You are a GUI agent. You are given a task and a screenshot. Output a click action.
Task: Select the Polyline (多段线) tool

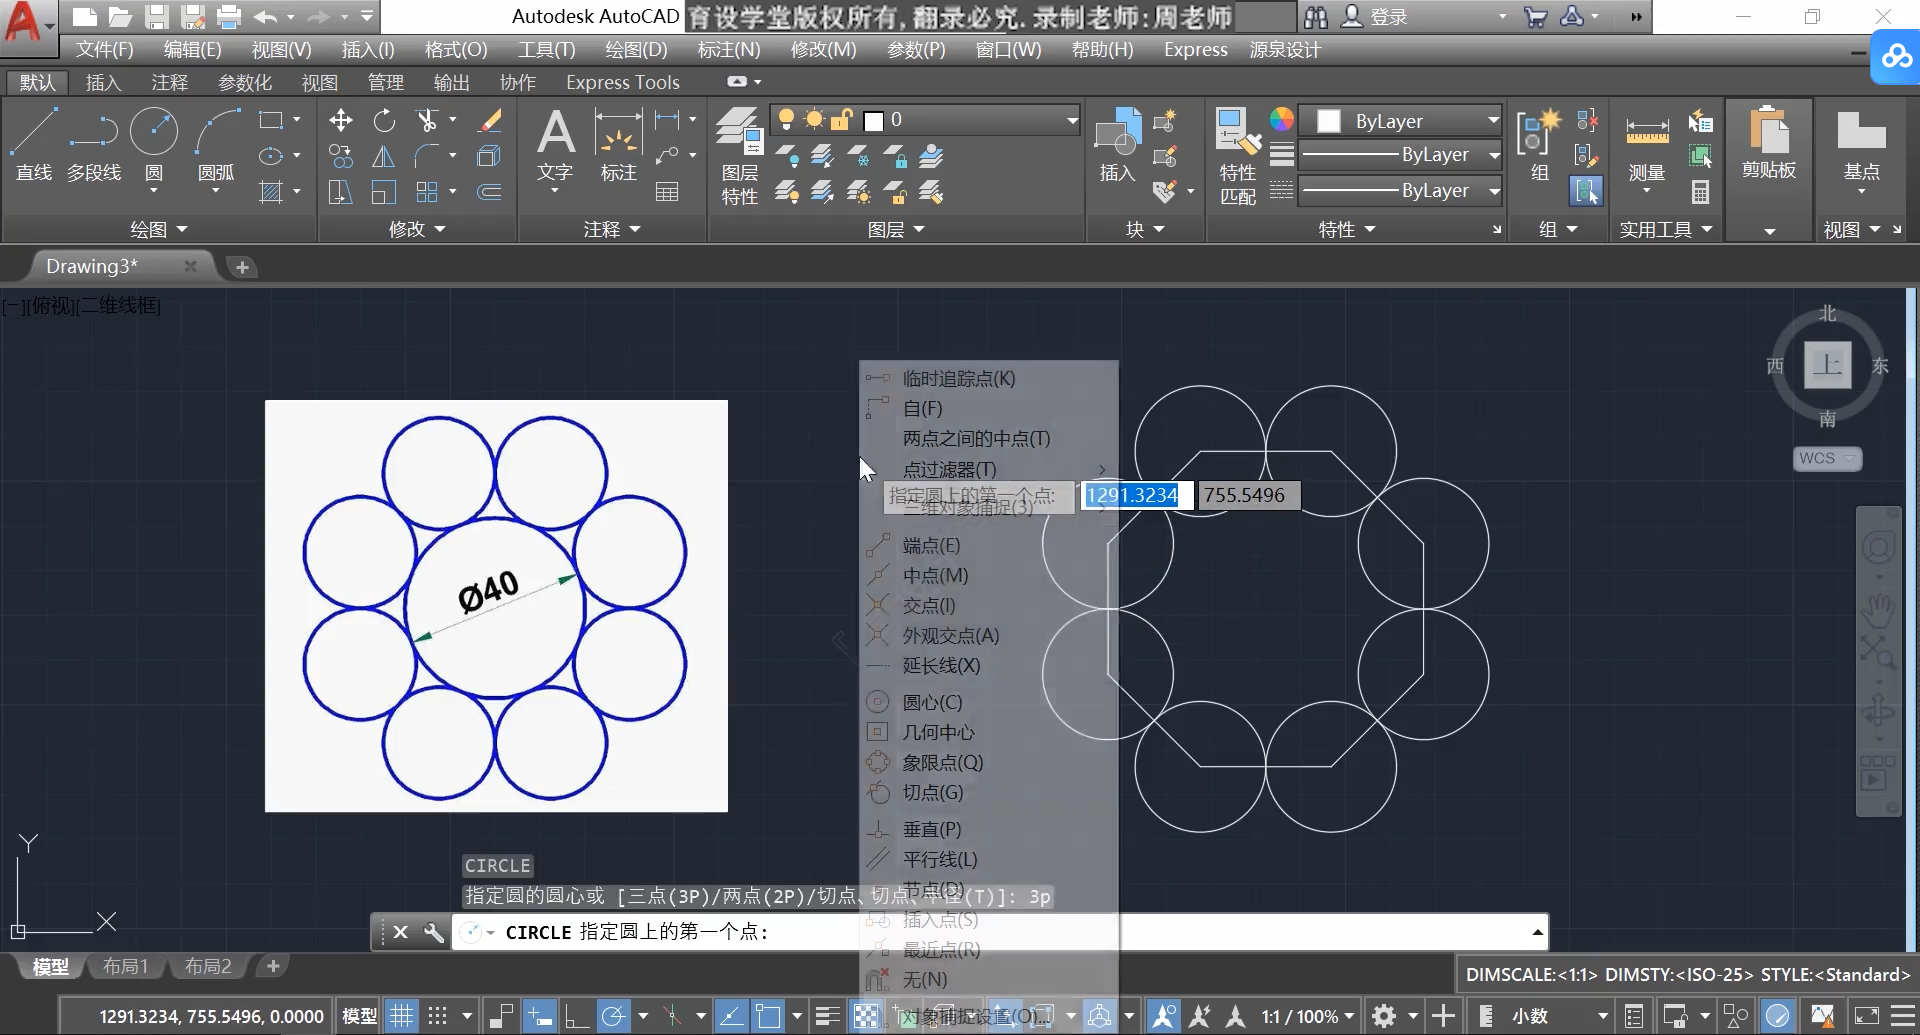tap(94, 145)
